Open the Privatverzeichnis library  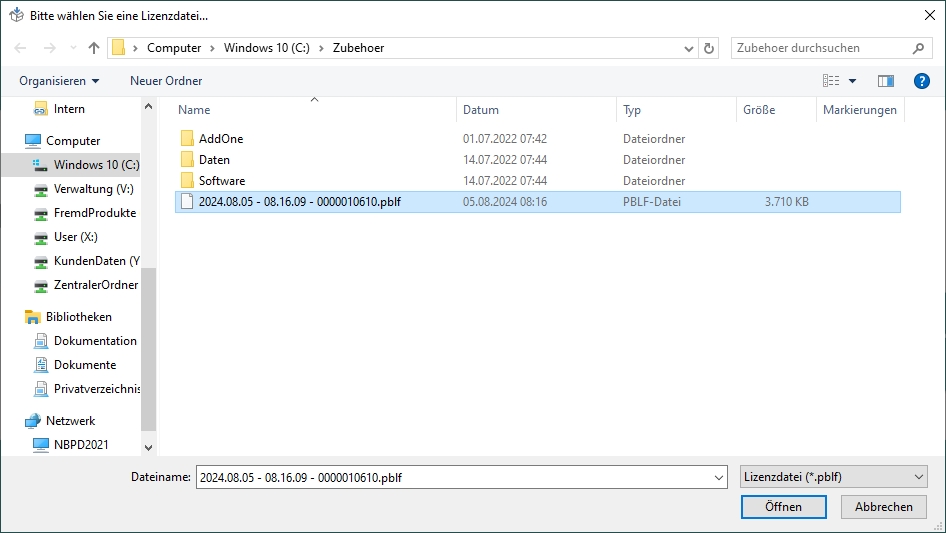pyautogui.click(x=97, y=389)
